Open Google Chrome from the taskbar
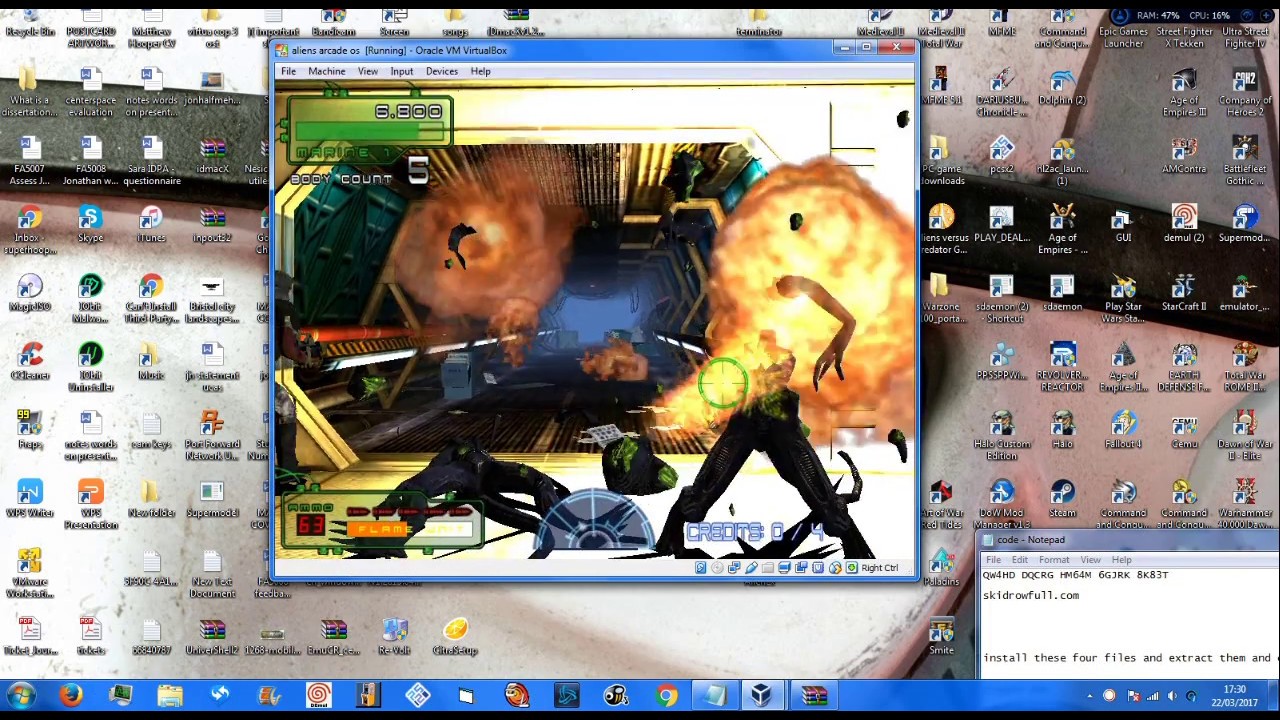The width and height of the screenshot is (1280, 720). click(666, 695)
